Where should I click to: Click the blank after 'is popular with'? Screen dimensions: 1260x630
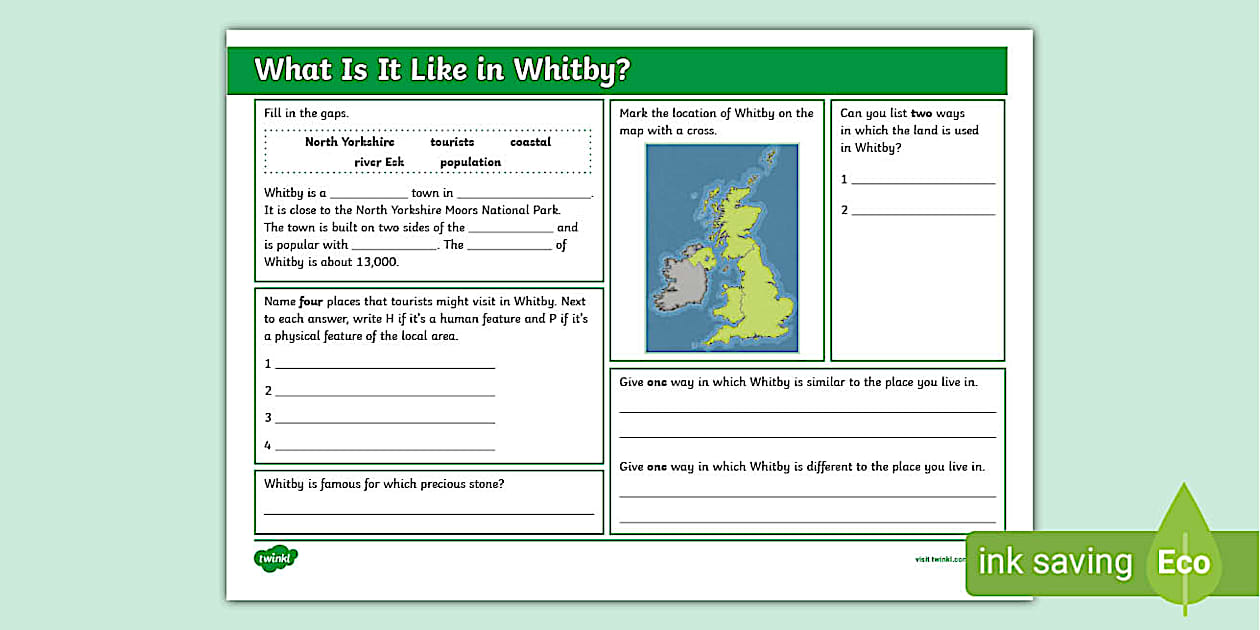pyautogui.click(x=395, y=248)
